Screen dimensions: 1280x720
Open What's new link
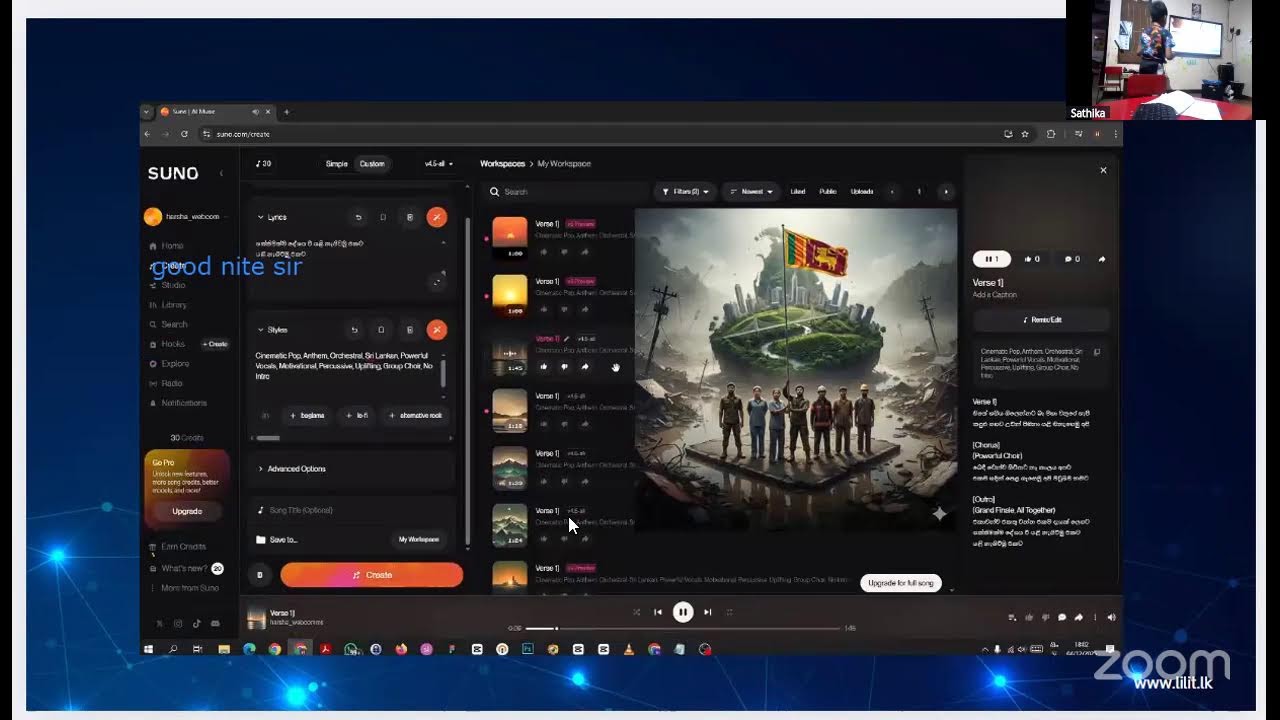coord(185,569)
